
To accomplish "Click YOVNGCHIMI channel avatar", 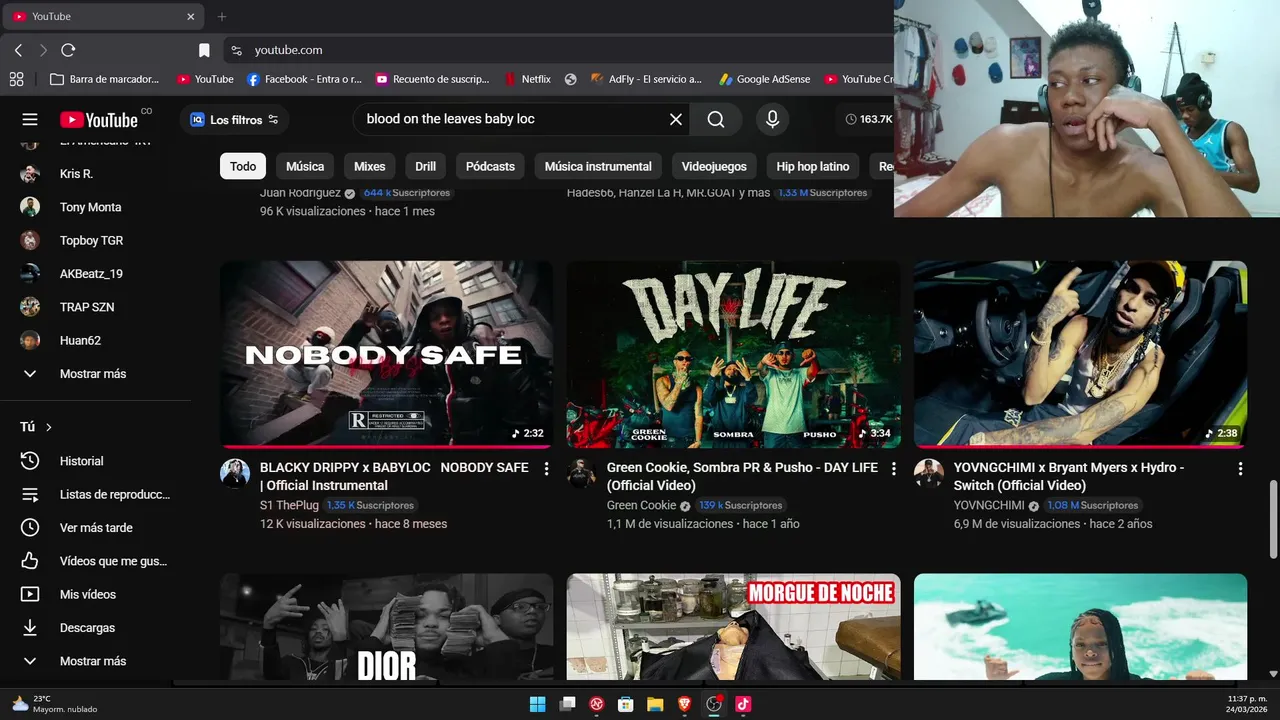I will pyautogui.click(x=928, y=473).
